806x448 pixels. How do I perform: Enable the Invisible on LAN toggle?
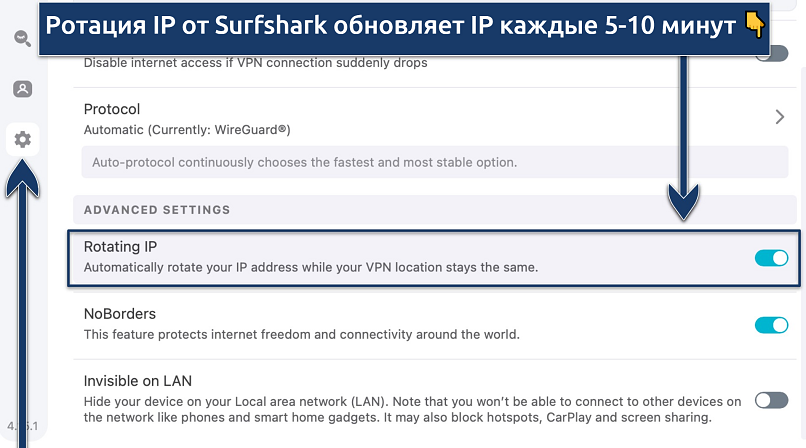(771, 400)
